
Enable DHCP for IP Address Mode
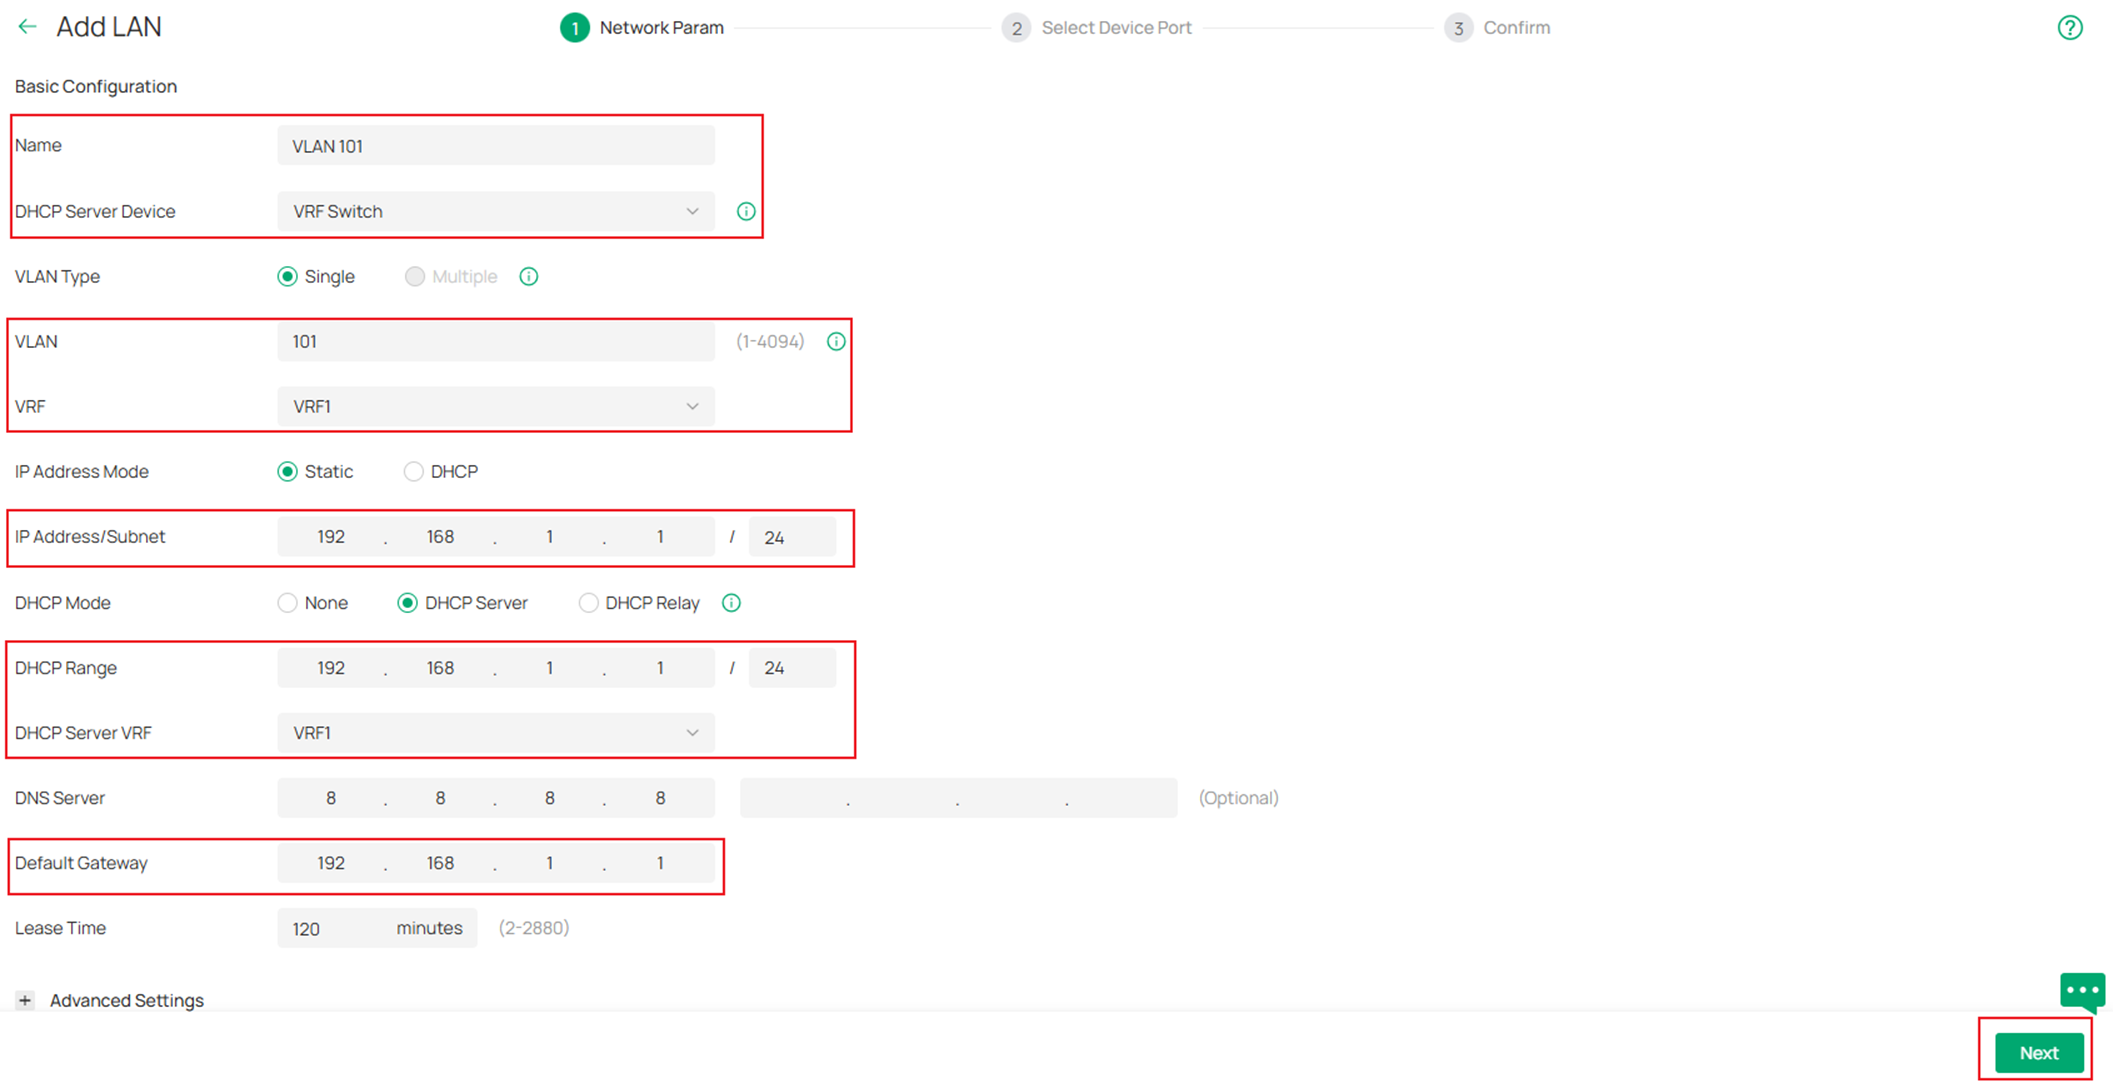[413, 471]
